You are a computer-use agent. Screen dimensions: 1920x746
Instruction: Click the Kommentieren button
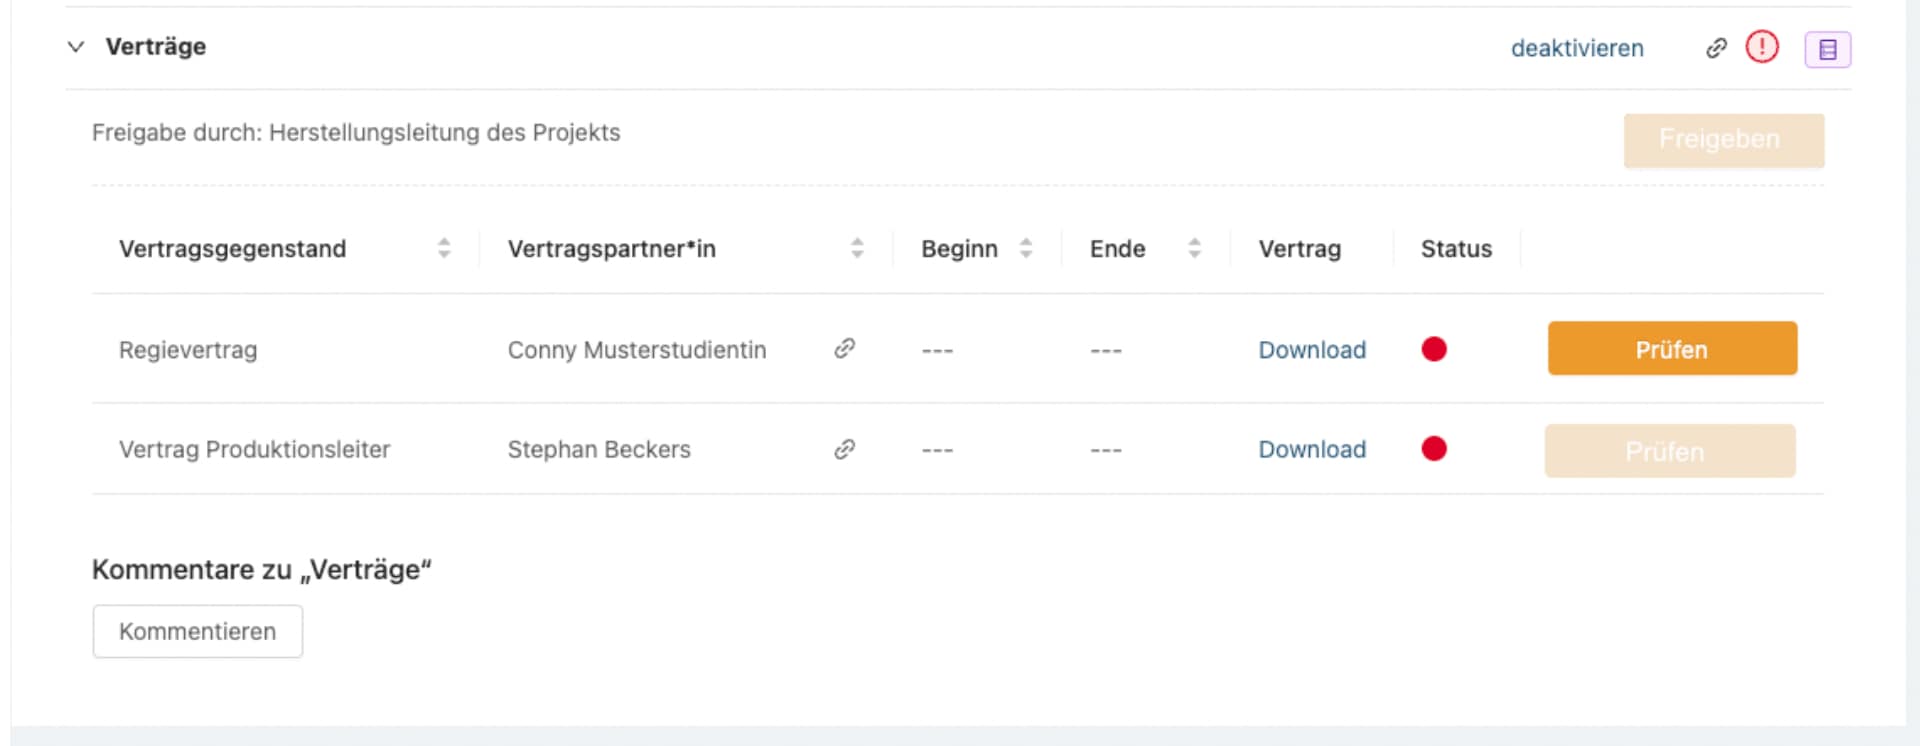click(x=198, y=632)
